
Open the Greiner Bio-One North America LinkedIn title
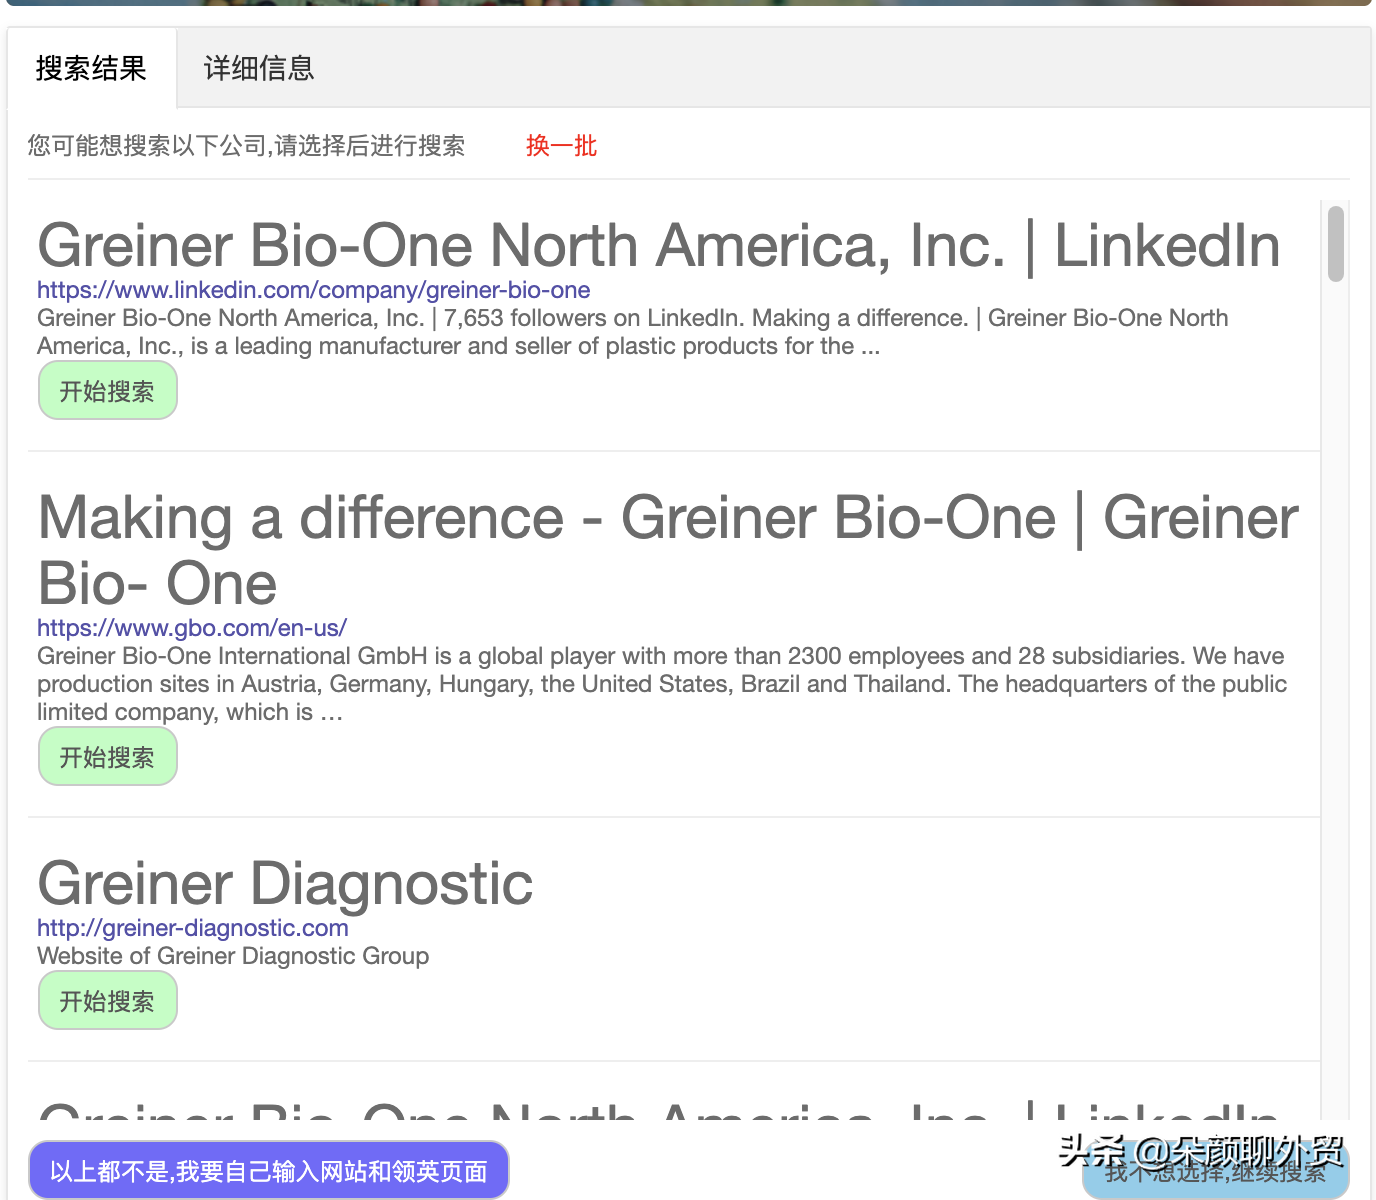659,245
